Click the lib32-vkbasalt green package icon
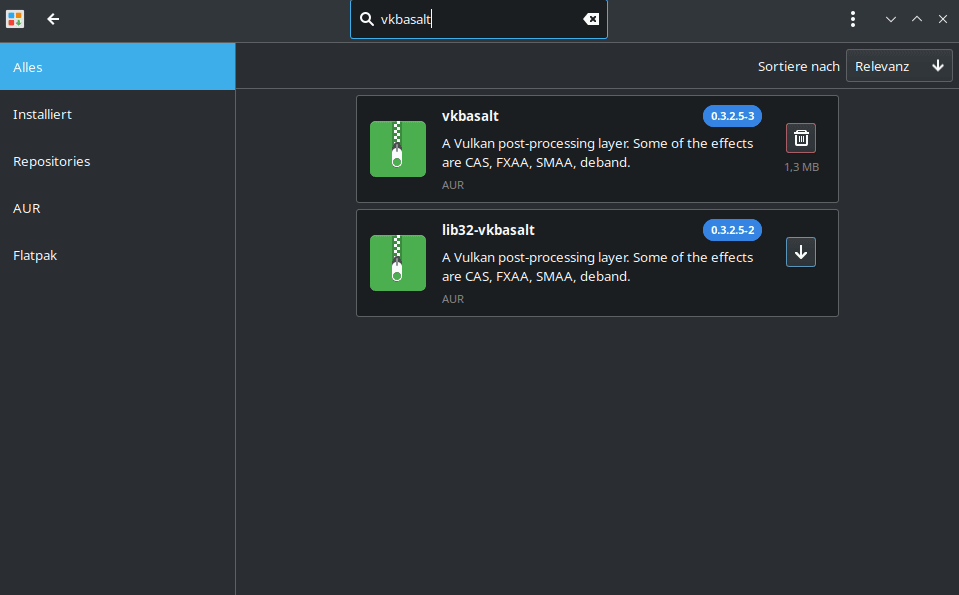 click(397, 263)
